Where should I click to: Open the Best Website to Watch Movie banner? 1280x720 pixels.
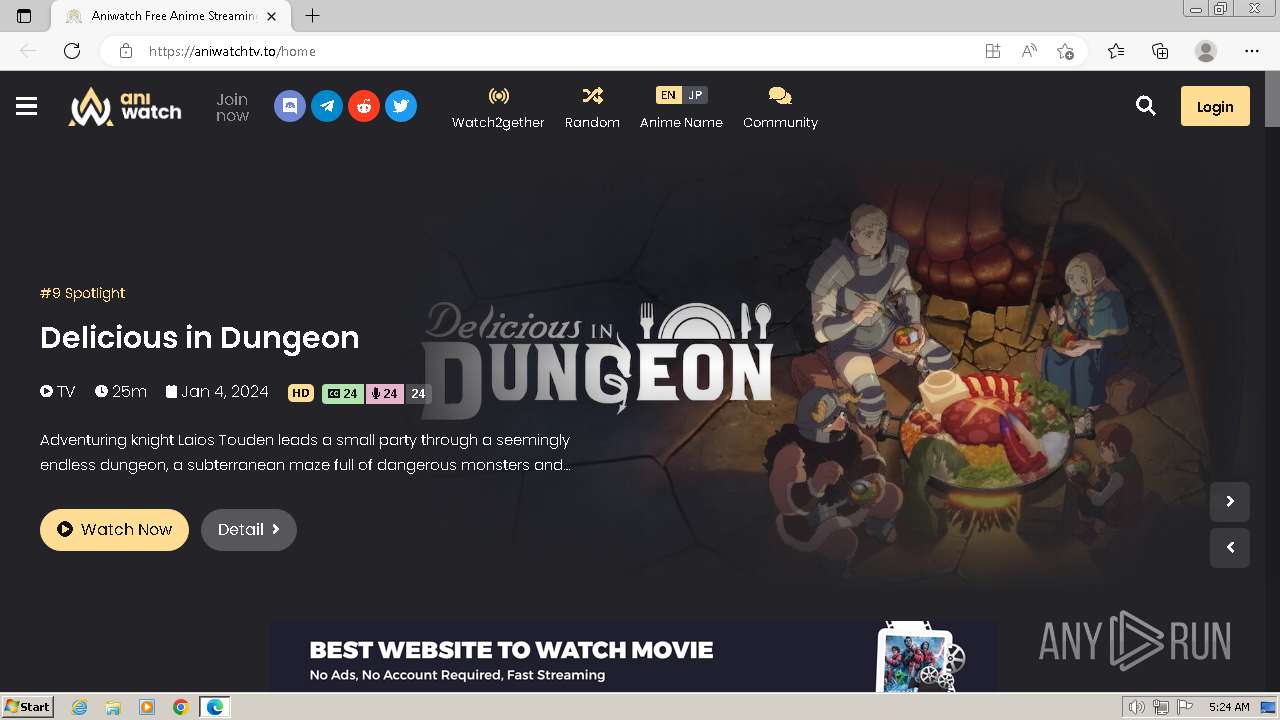coord(633,657)
